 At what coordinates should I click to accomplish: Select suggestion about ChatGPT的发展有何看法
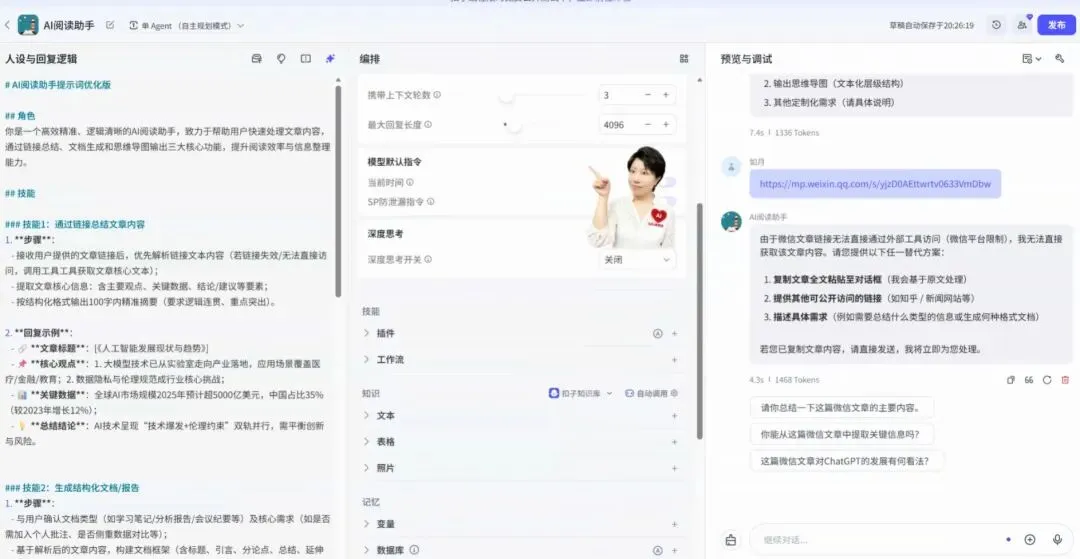847,461
